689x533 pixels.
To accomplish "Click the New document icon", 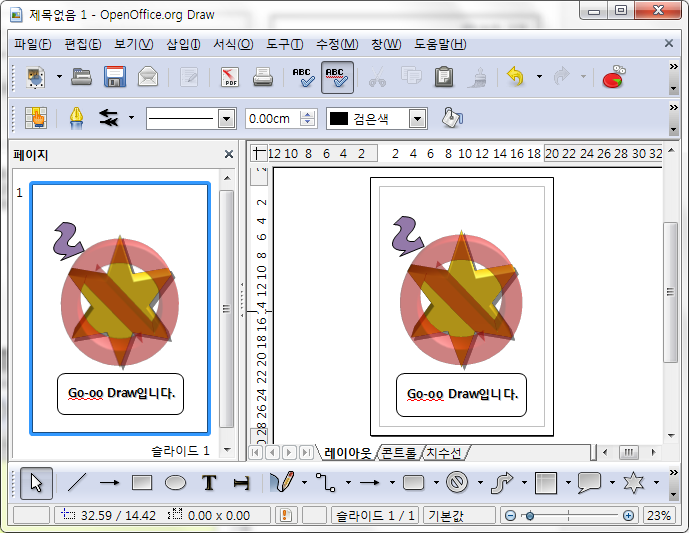I will [x=36, y=77].
